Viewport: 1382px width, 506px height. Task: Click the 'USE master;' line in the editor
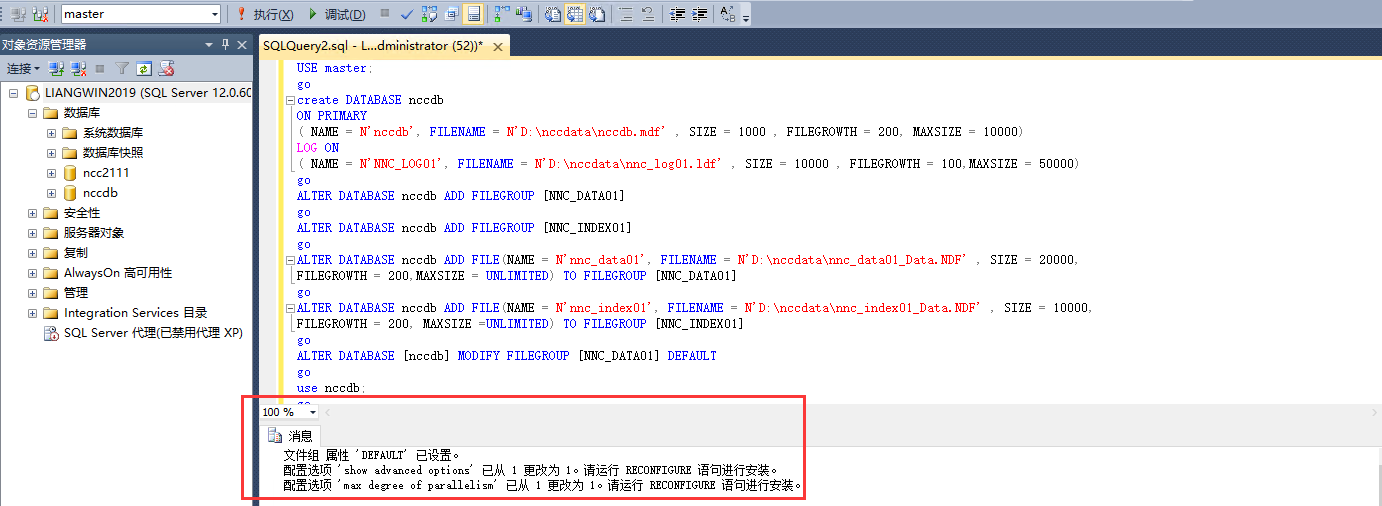pos(334,68)
